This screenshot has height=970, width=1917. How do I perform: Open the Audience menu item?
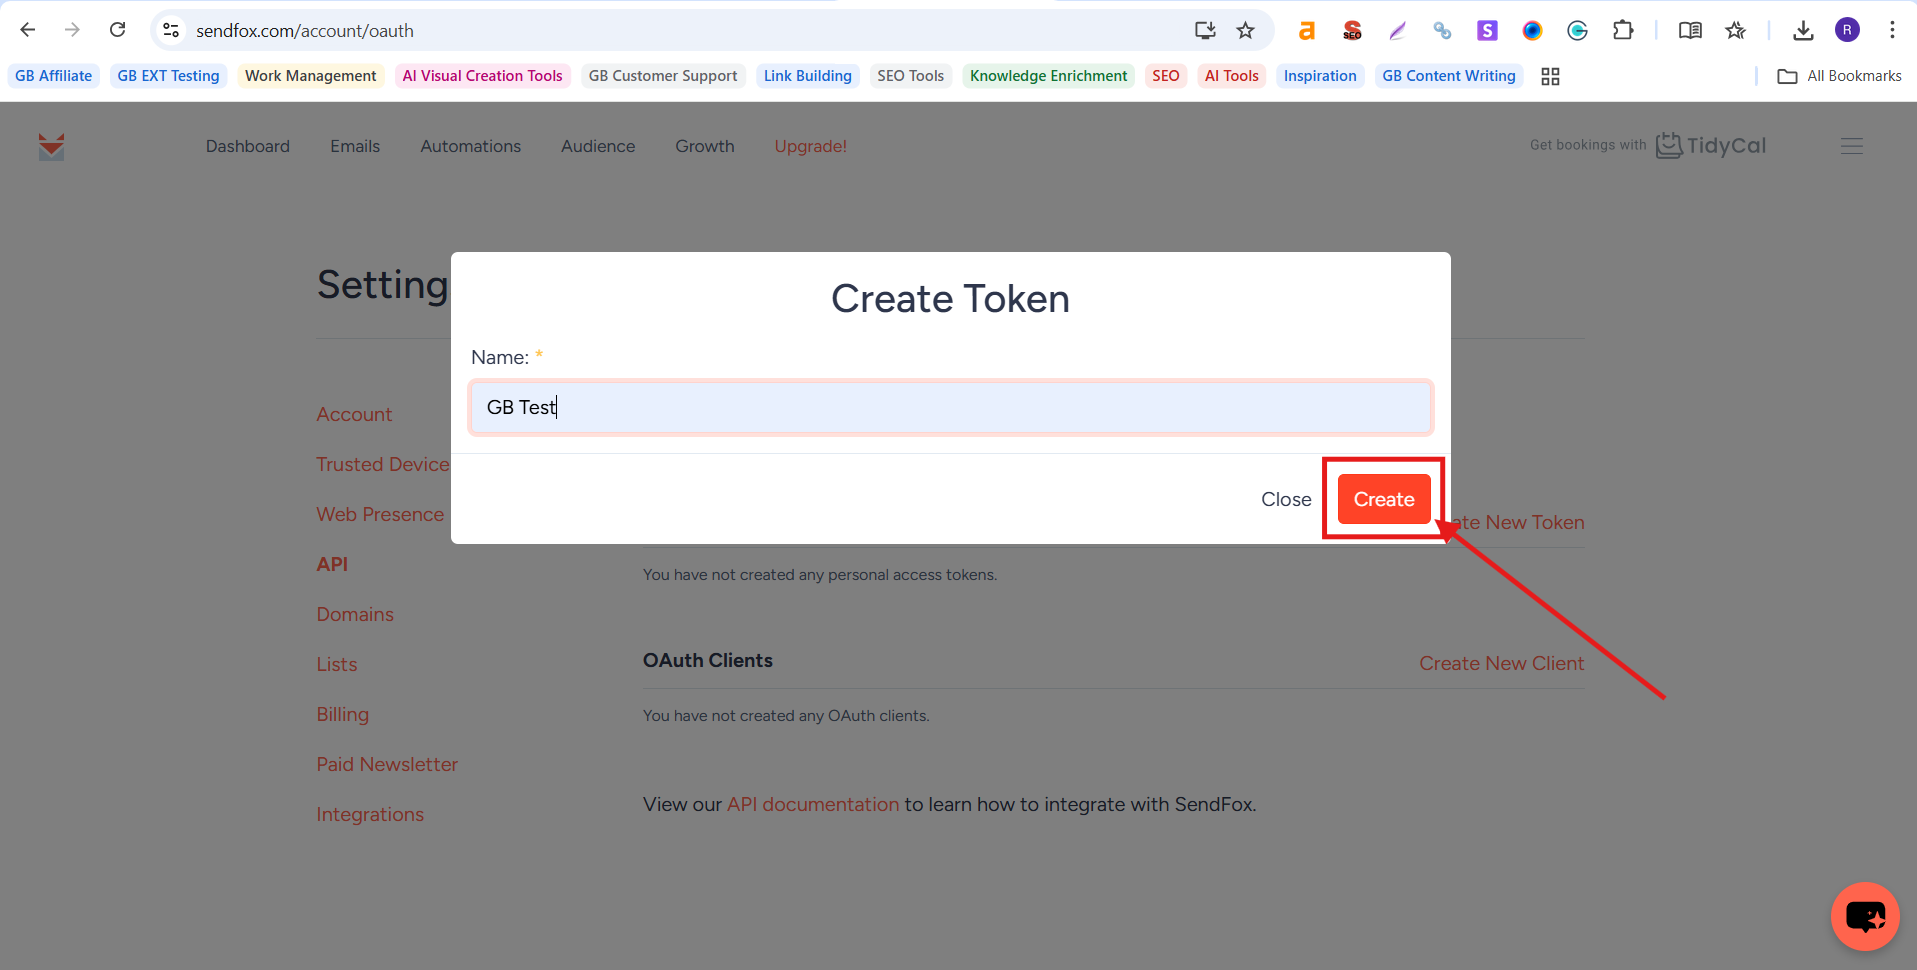597,146
